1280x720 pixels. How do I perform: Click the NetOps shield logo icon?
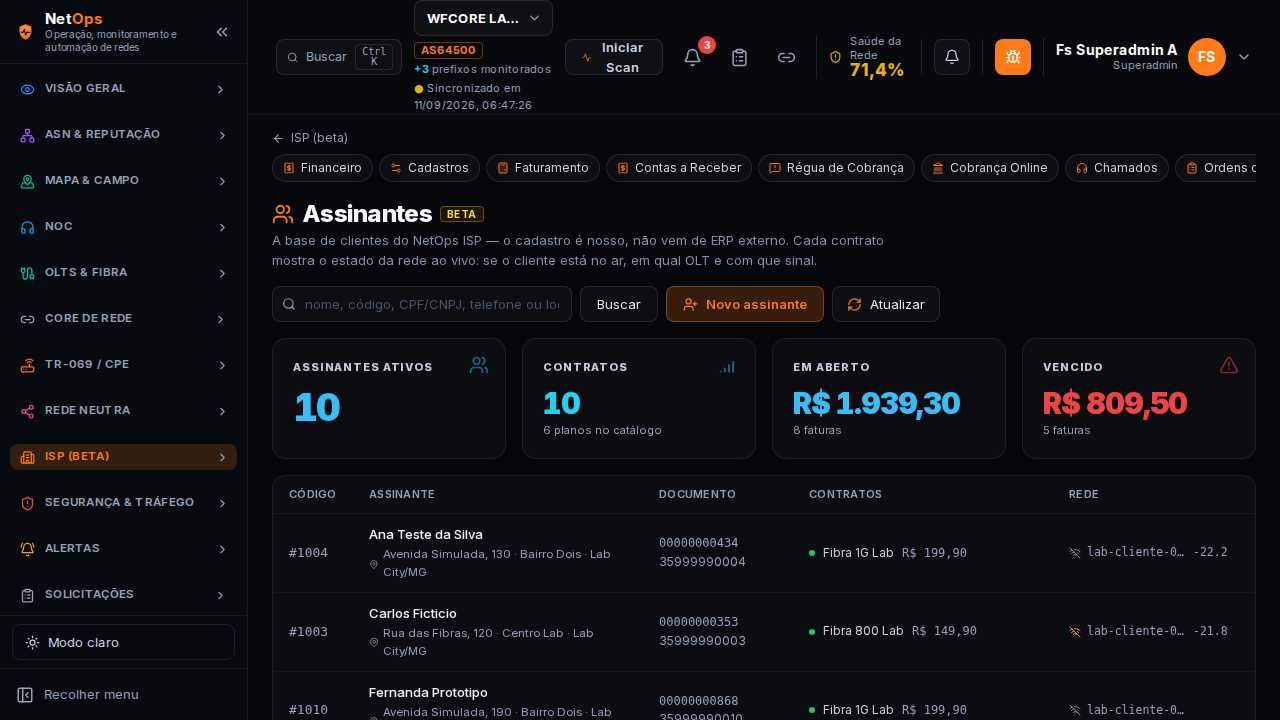(x=26, y=31)
